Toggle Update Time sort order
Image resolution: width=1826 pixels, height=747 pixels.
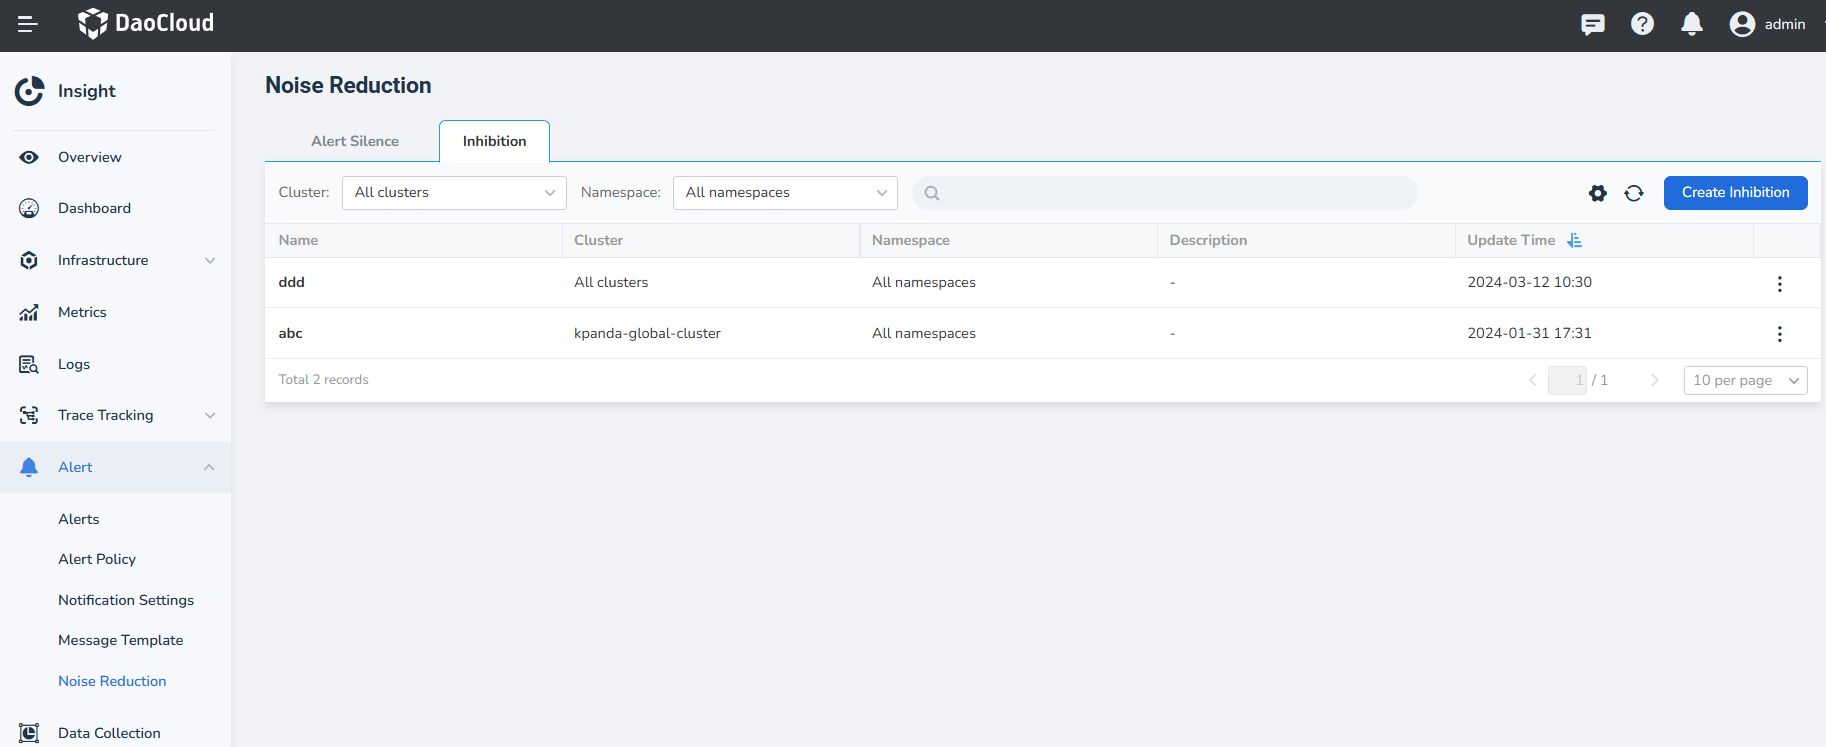click(x=1574, y=241)
